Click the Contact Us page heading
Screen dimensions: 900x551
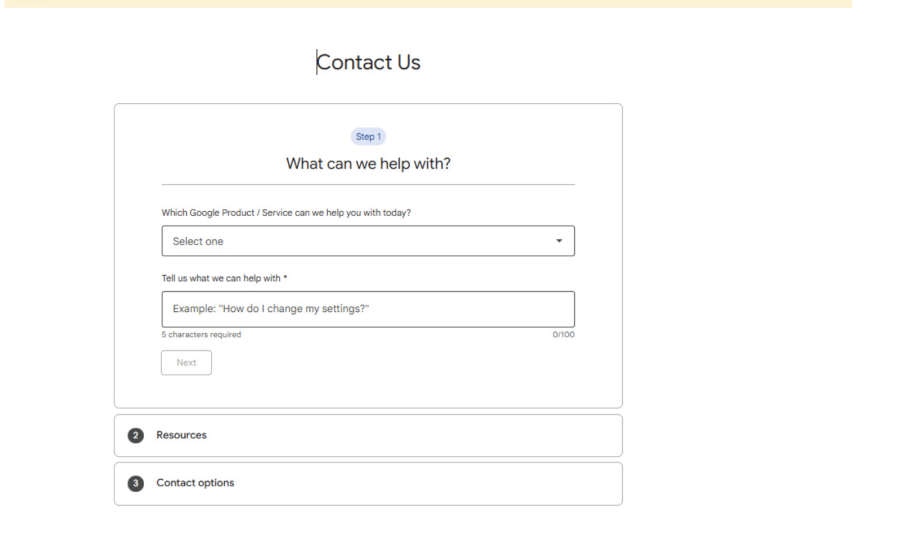coord(369,62)
